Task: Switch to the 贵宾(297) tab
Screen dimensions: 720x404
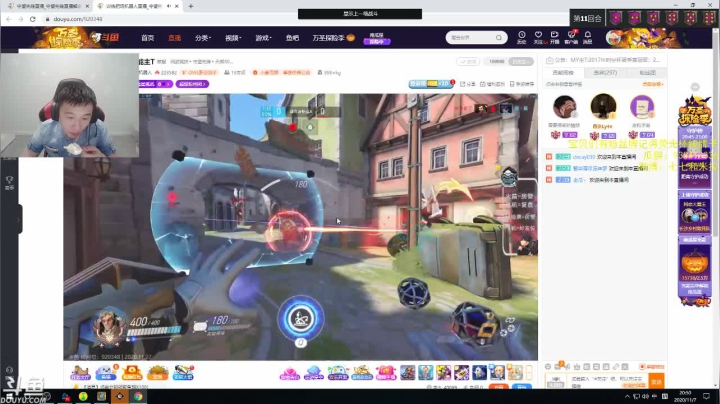Action: coord(605,73)
